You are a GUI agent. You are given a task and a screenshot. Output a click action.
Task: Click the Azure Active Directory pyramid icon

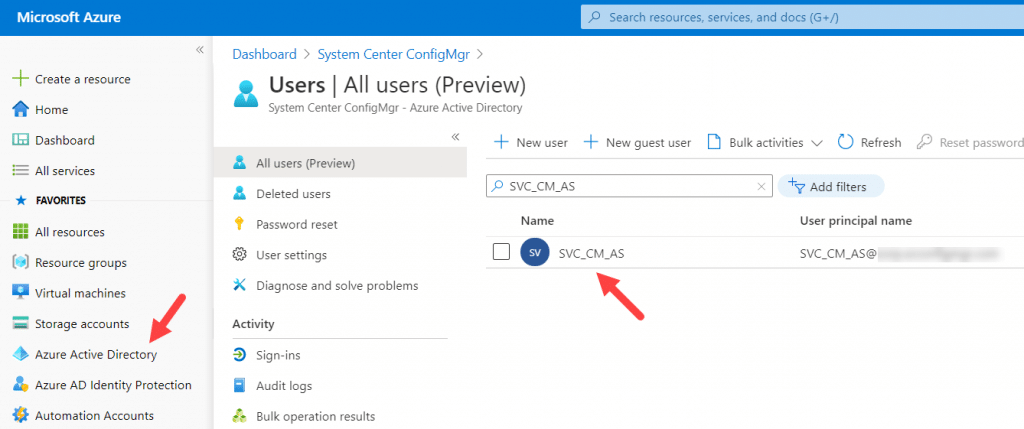(21, 355)
